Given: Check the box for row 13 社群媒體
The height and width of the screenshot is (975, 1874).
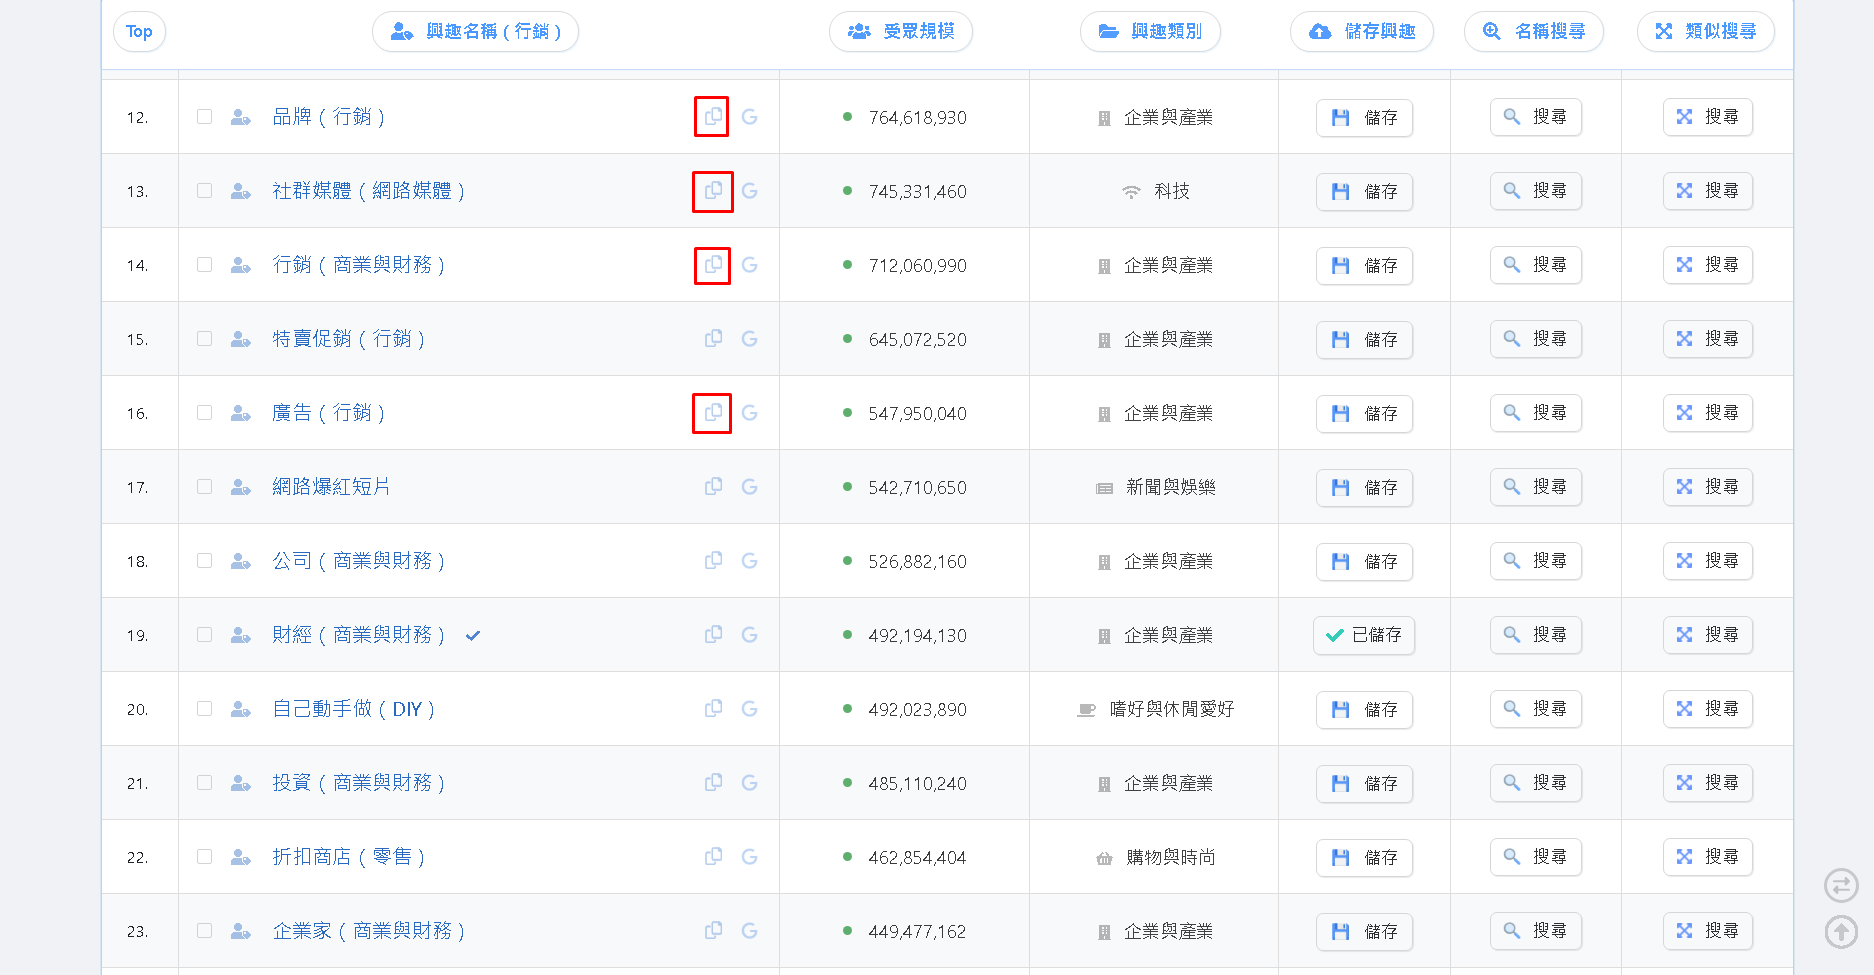Looking at the screenshot, I should click(204, 191).
